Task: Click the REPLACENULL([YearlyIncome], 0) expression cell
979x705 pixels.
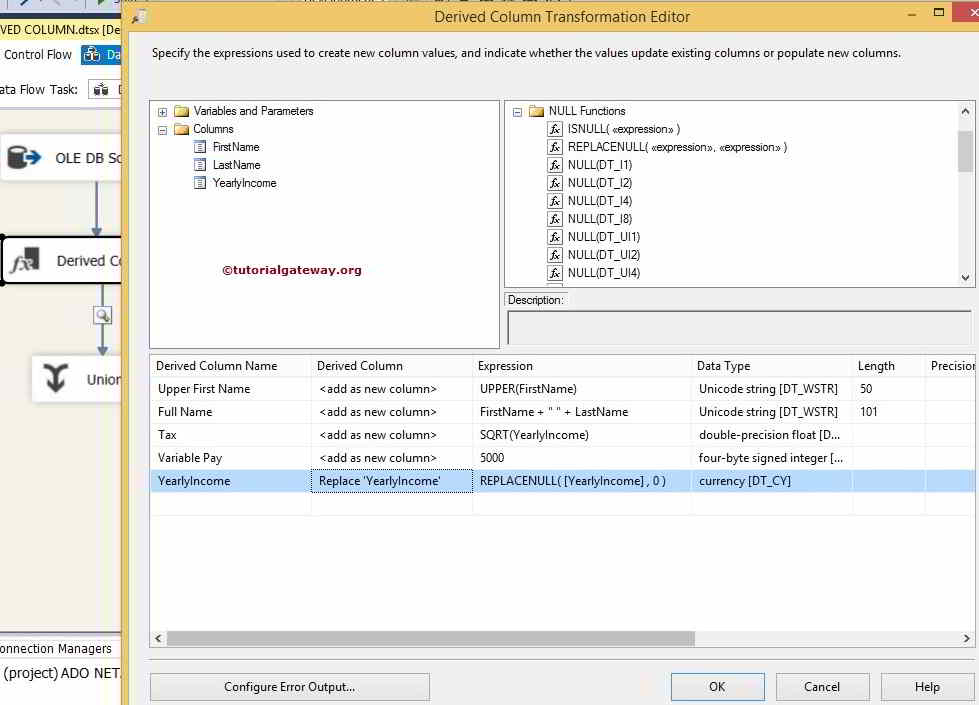Action: [x=582, y=481]
